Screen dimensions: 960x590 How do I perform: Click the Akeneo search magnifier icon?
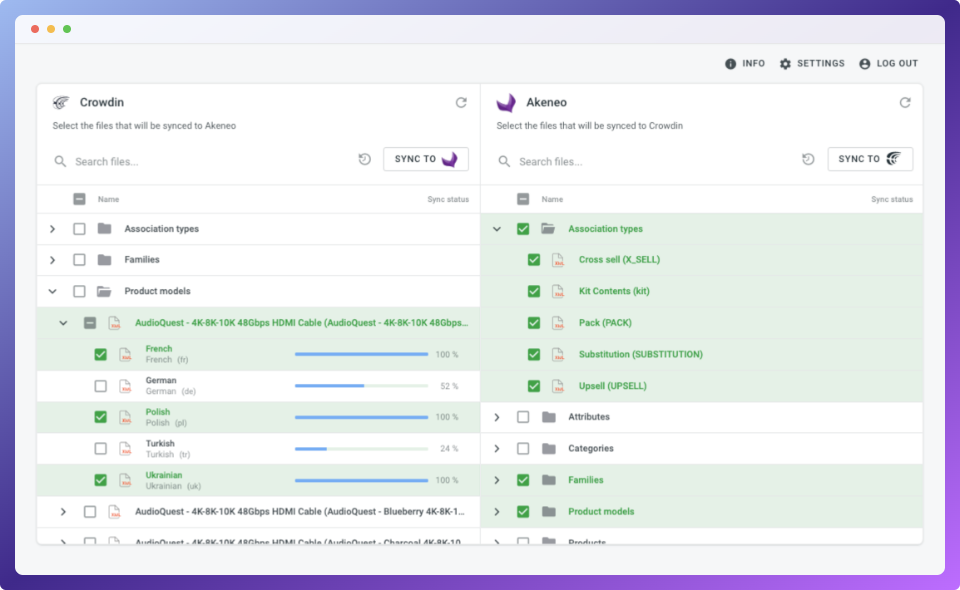click(x=504, y=162)
